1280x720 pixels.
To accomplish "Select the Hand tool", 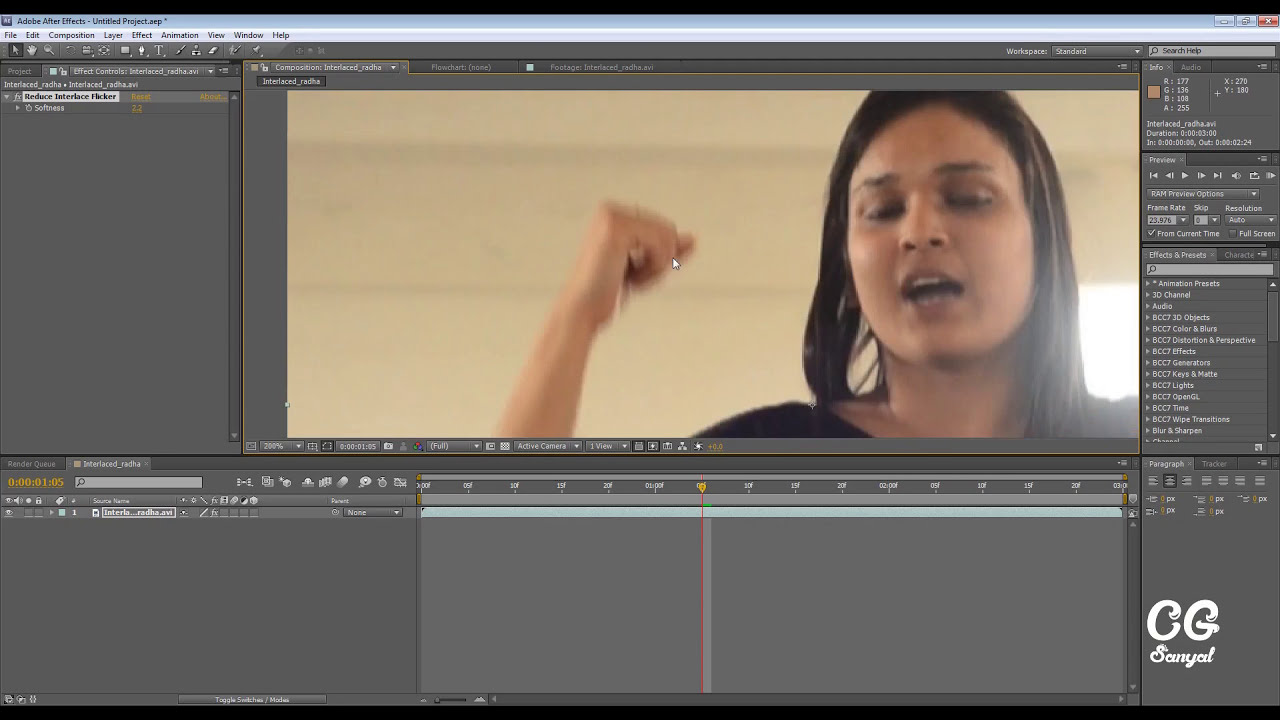I will click(32, 50).
